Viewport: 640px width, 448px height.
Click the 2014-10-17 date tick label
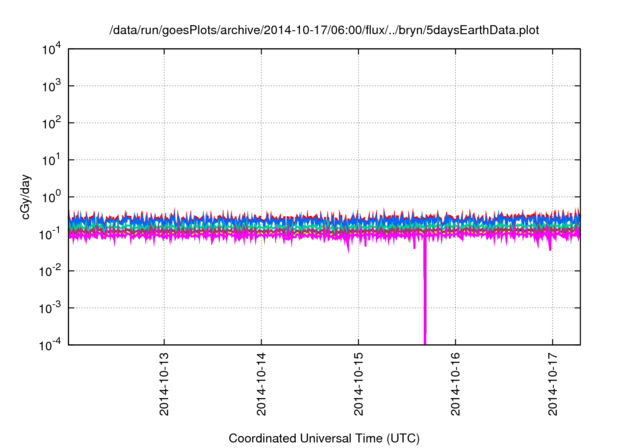point(553,384)
